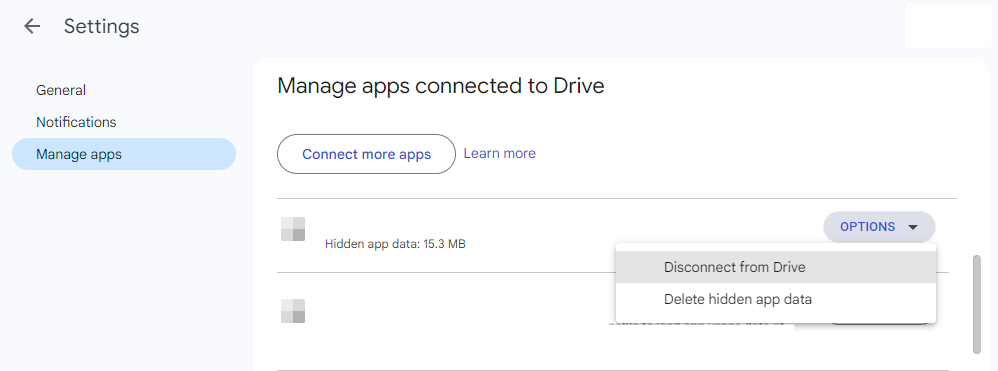This screenshot has height=371, width=998.
Task: Click the Manage apps connected to Drive heading
Action: (x=440, y=85)
